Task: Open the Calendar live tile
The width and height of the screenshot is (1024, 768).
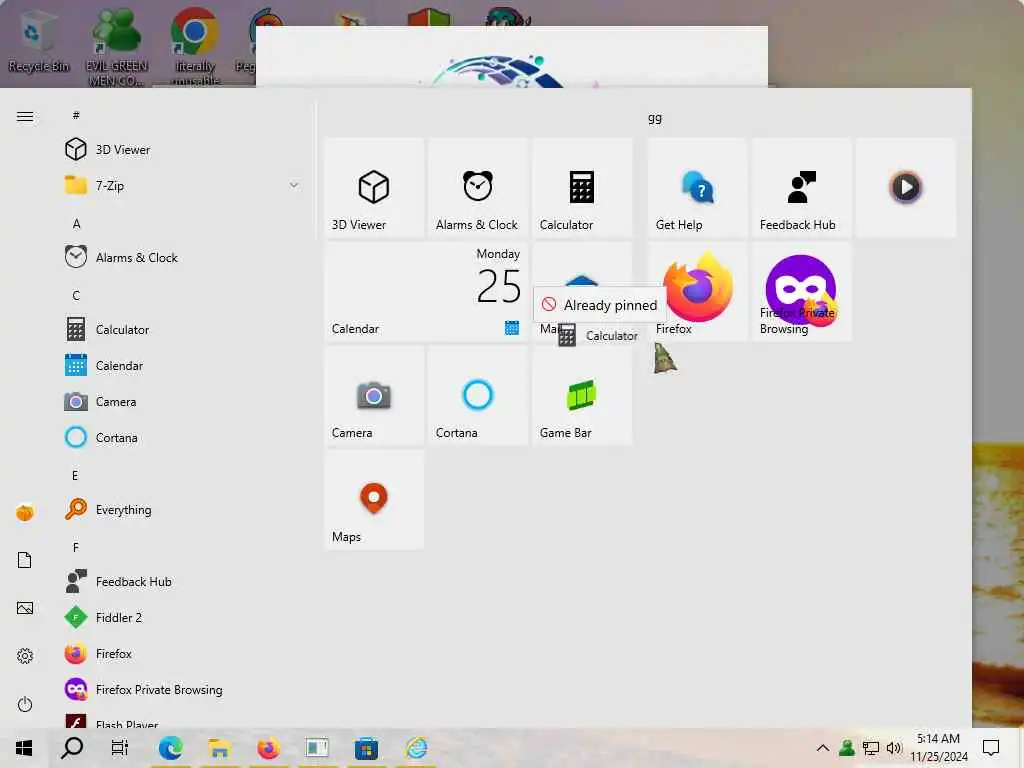Action: pos(426,291)
